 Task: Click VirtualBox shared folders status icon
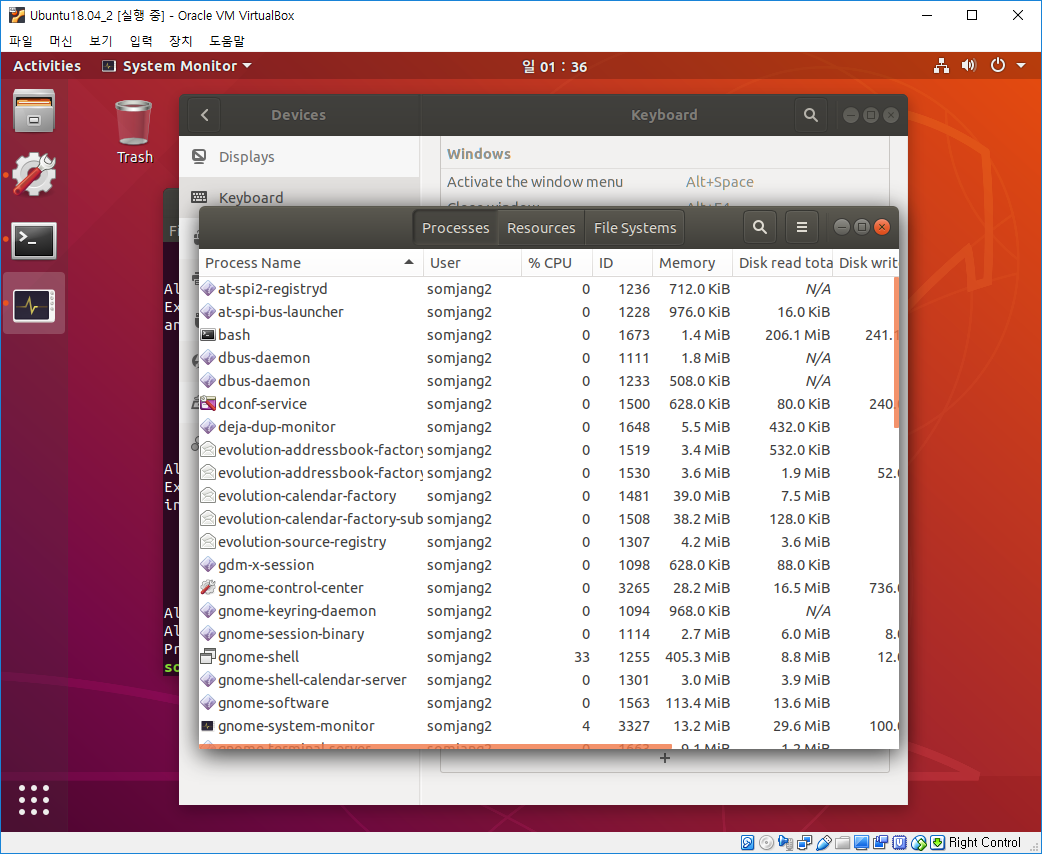point(843,843)
